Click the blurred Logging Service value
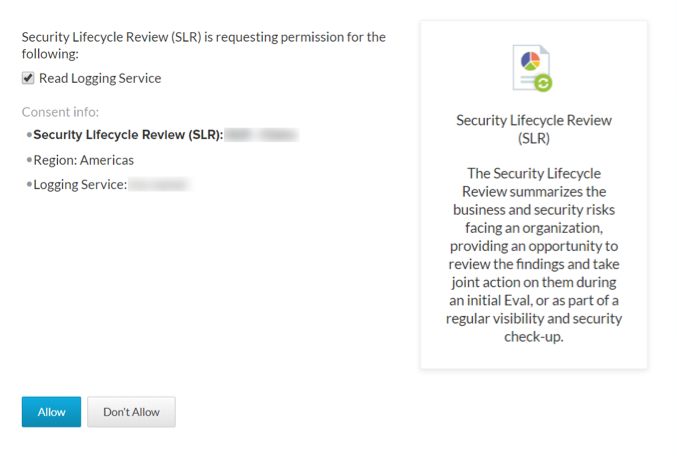The image size is (677, 456). tap(158, 184)
